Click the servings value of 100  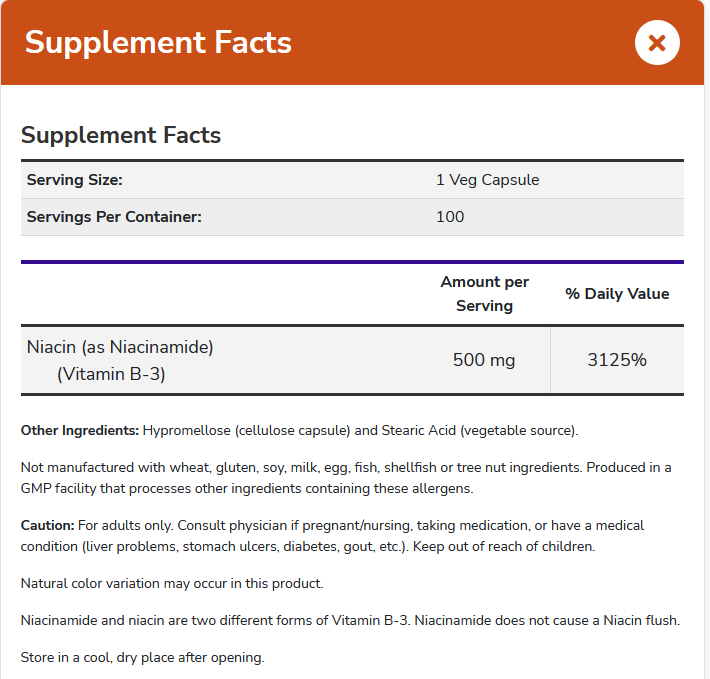click(x=450, y=217)
